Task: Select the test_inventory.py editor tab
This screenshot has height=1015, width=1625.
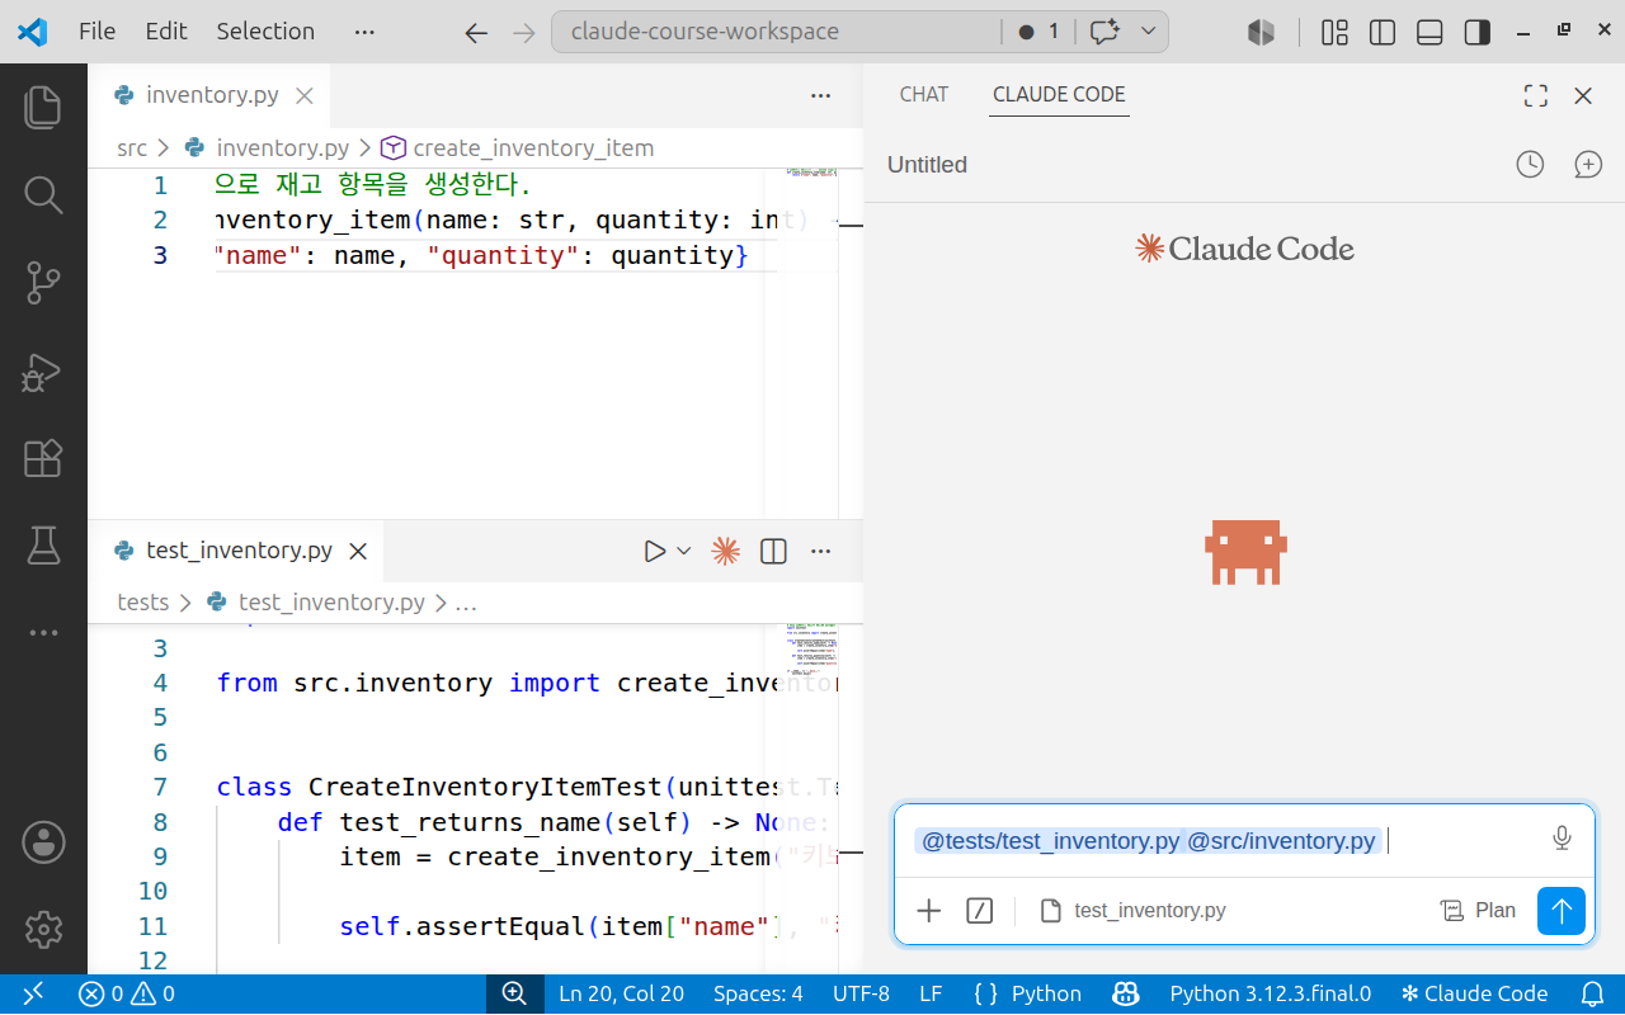Action: [x=238, y=550]
